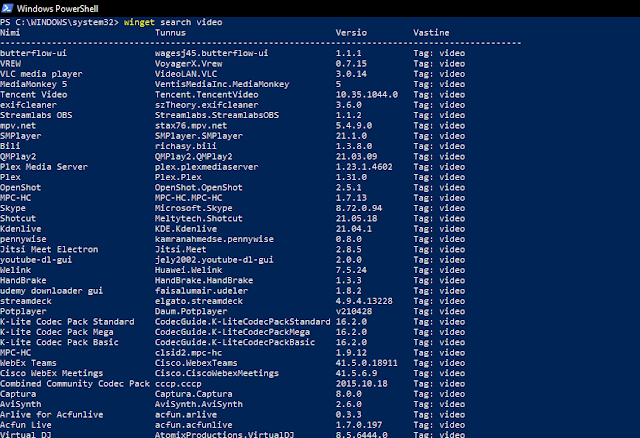Screen dimensions: 640x438
Task: Click the 'Arlive for Acfunlive' name
Action: [x=52, y=415]
